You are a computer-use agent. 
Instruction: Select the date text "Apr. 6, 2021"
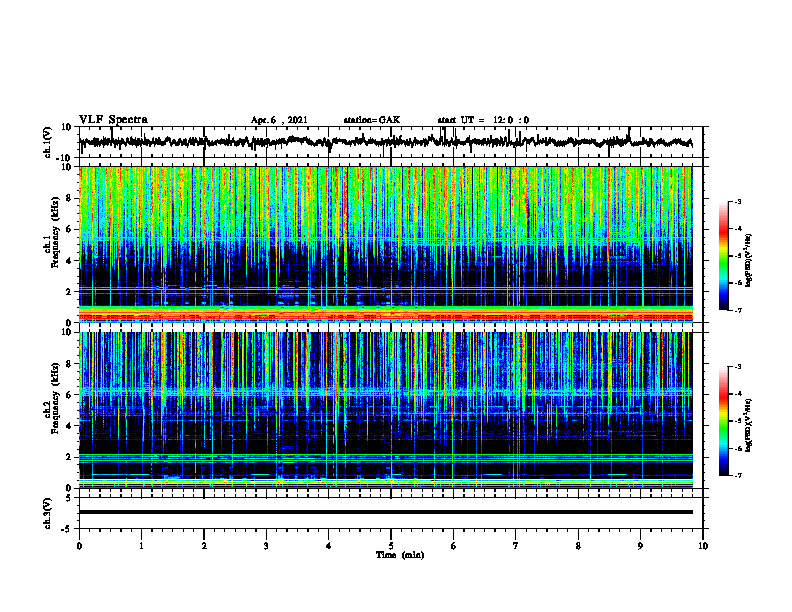pyautogui.click(x=279, y=120)
